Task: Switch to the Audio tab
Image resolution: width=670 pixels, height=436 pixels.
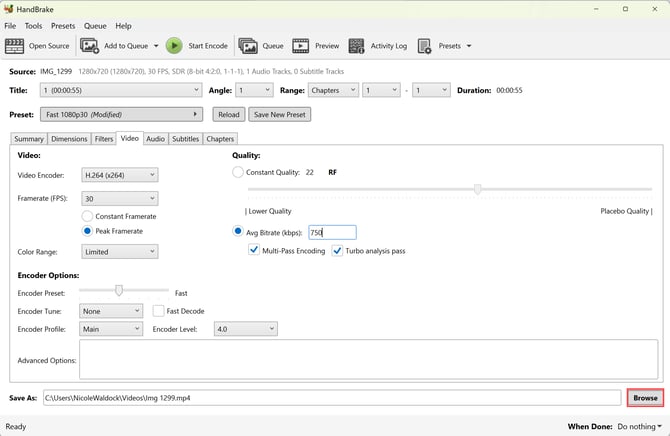Action: (155, 139)
